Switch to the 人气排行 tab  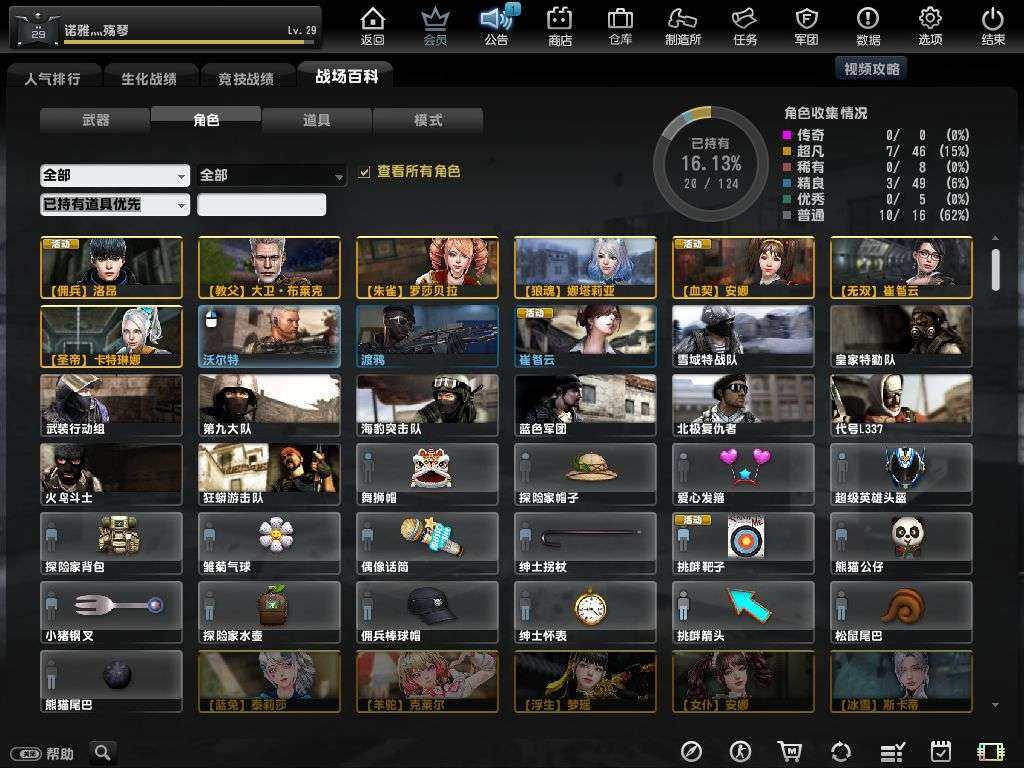click(x=52, y=78)
